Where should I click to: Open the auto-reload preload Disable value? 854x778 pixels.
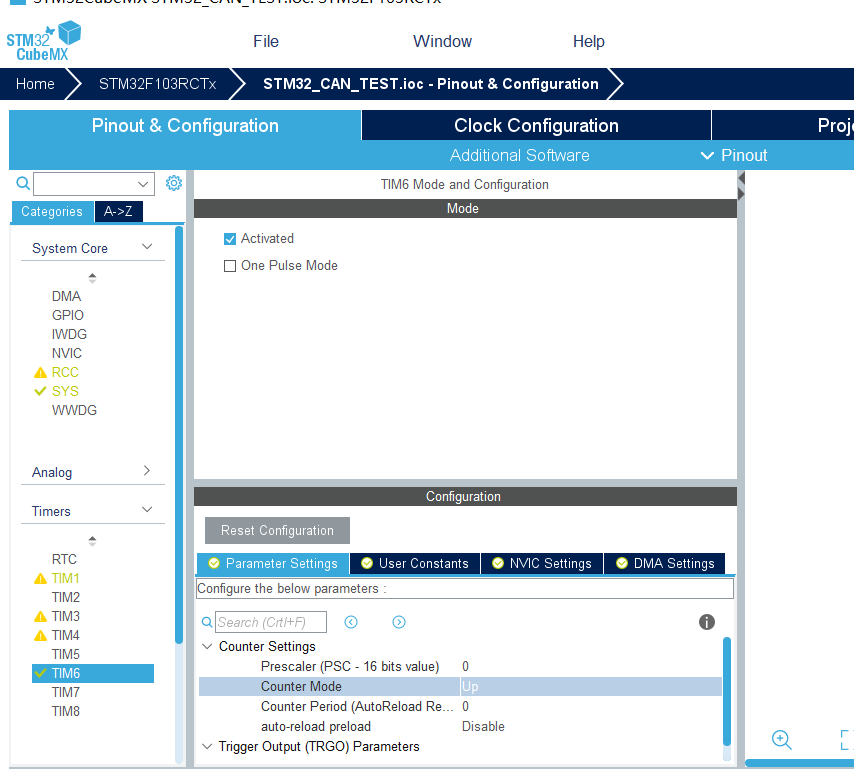(483, 727)
